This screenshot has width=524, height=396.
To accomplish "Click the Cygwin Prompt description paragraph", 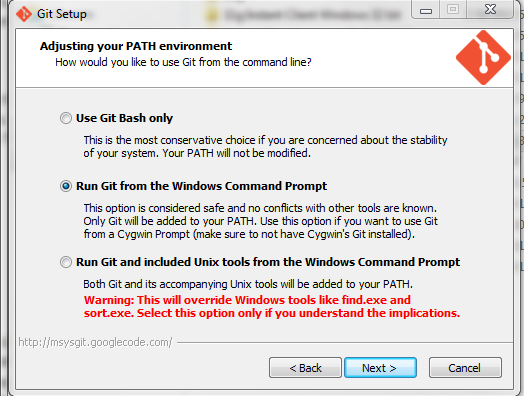I will [x=260, y=221].
